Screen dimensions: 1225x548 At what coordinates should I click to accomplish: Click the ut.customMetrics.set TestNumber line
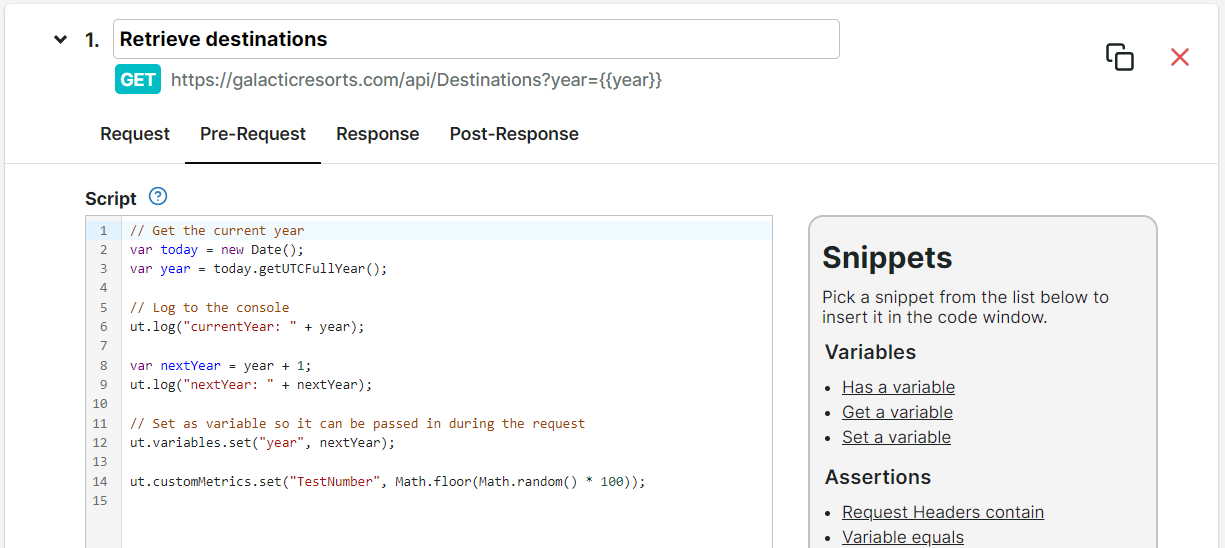tap(388, 481)
